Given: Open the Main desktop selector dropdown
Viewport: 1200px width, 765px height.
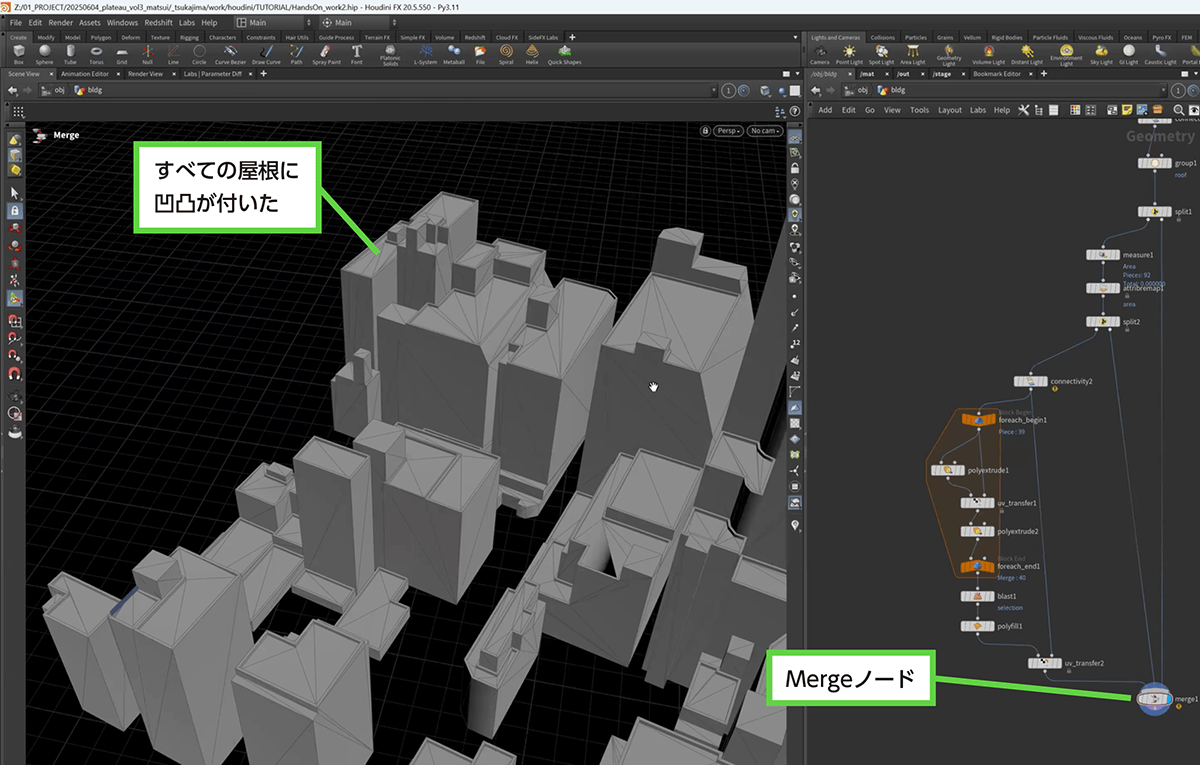Looking at the screenshot, I should pos(269,22).
